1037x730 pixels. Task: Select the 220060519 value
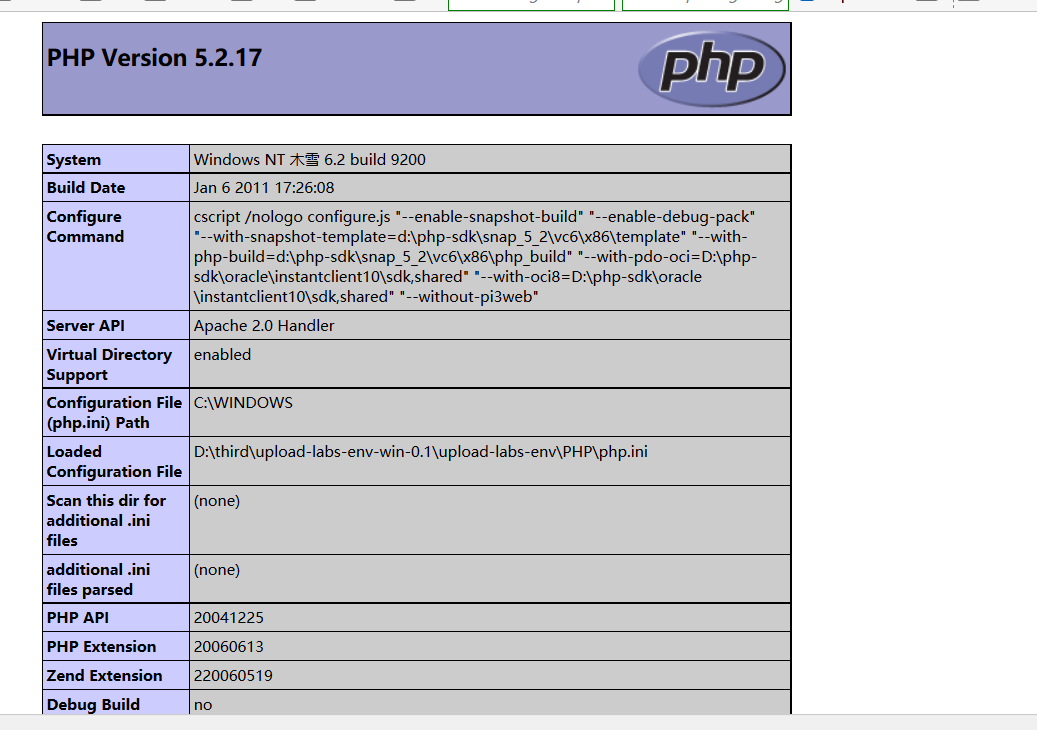pyautogui.click(x=233, y=676)
